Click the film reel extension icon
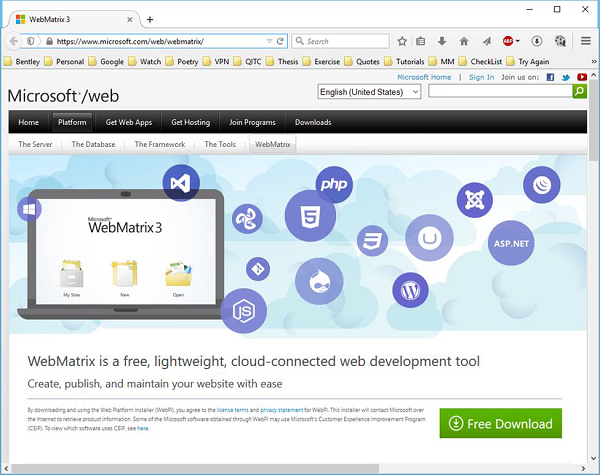600x475 pixels. coord(560,41)
